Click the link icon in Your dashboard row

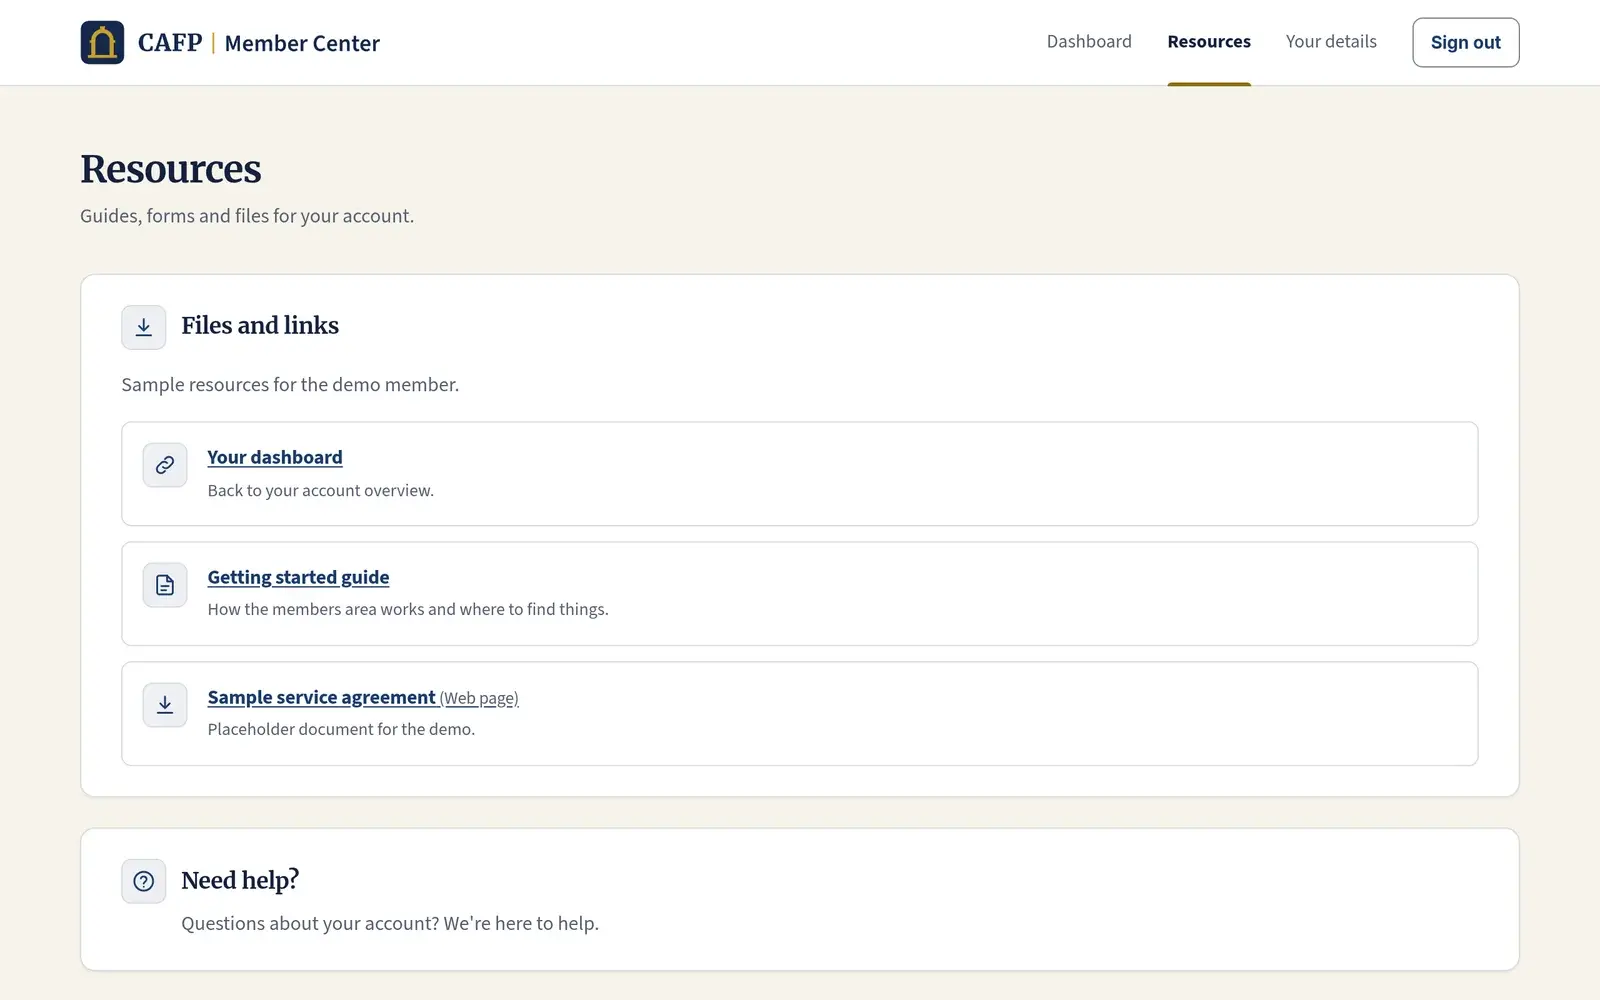165,465
